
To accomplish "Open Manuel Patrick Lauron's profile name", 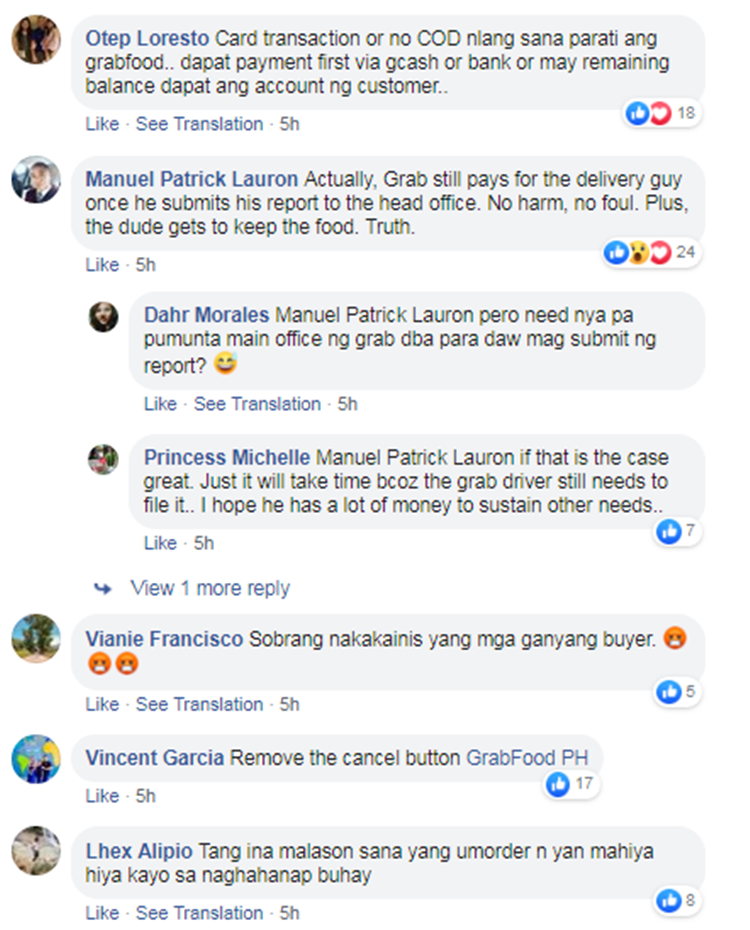I will point(192,179).
